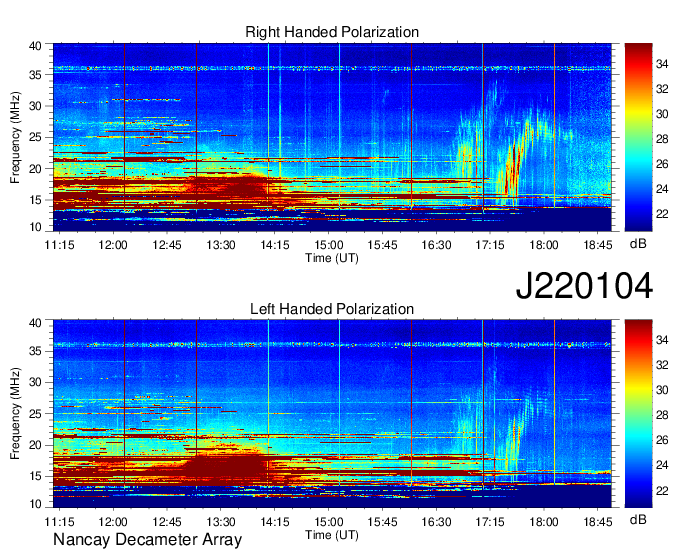Click the Left Handed Polarization title
680x552 pixels.
tap(332, 309)
